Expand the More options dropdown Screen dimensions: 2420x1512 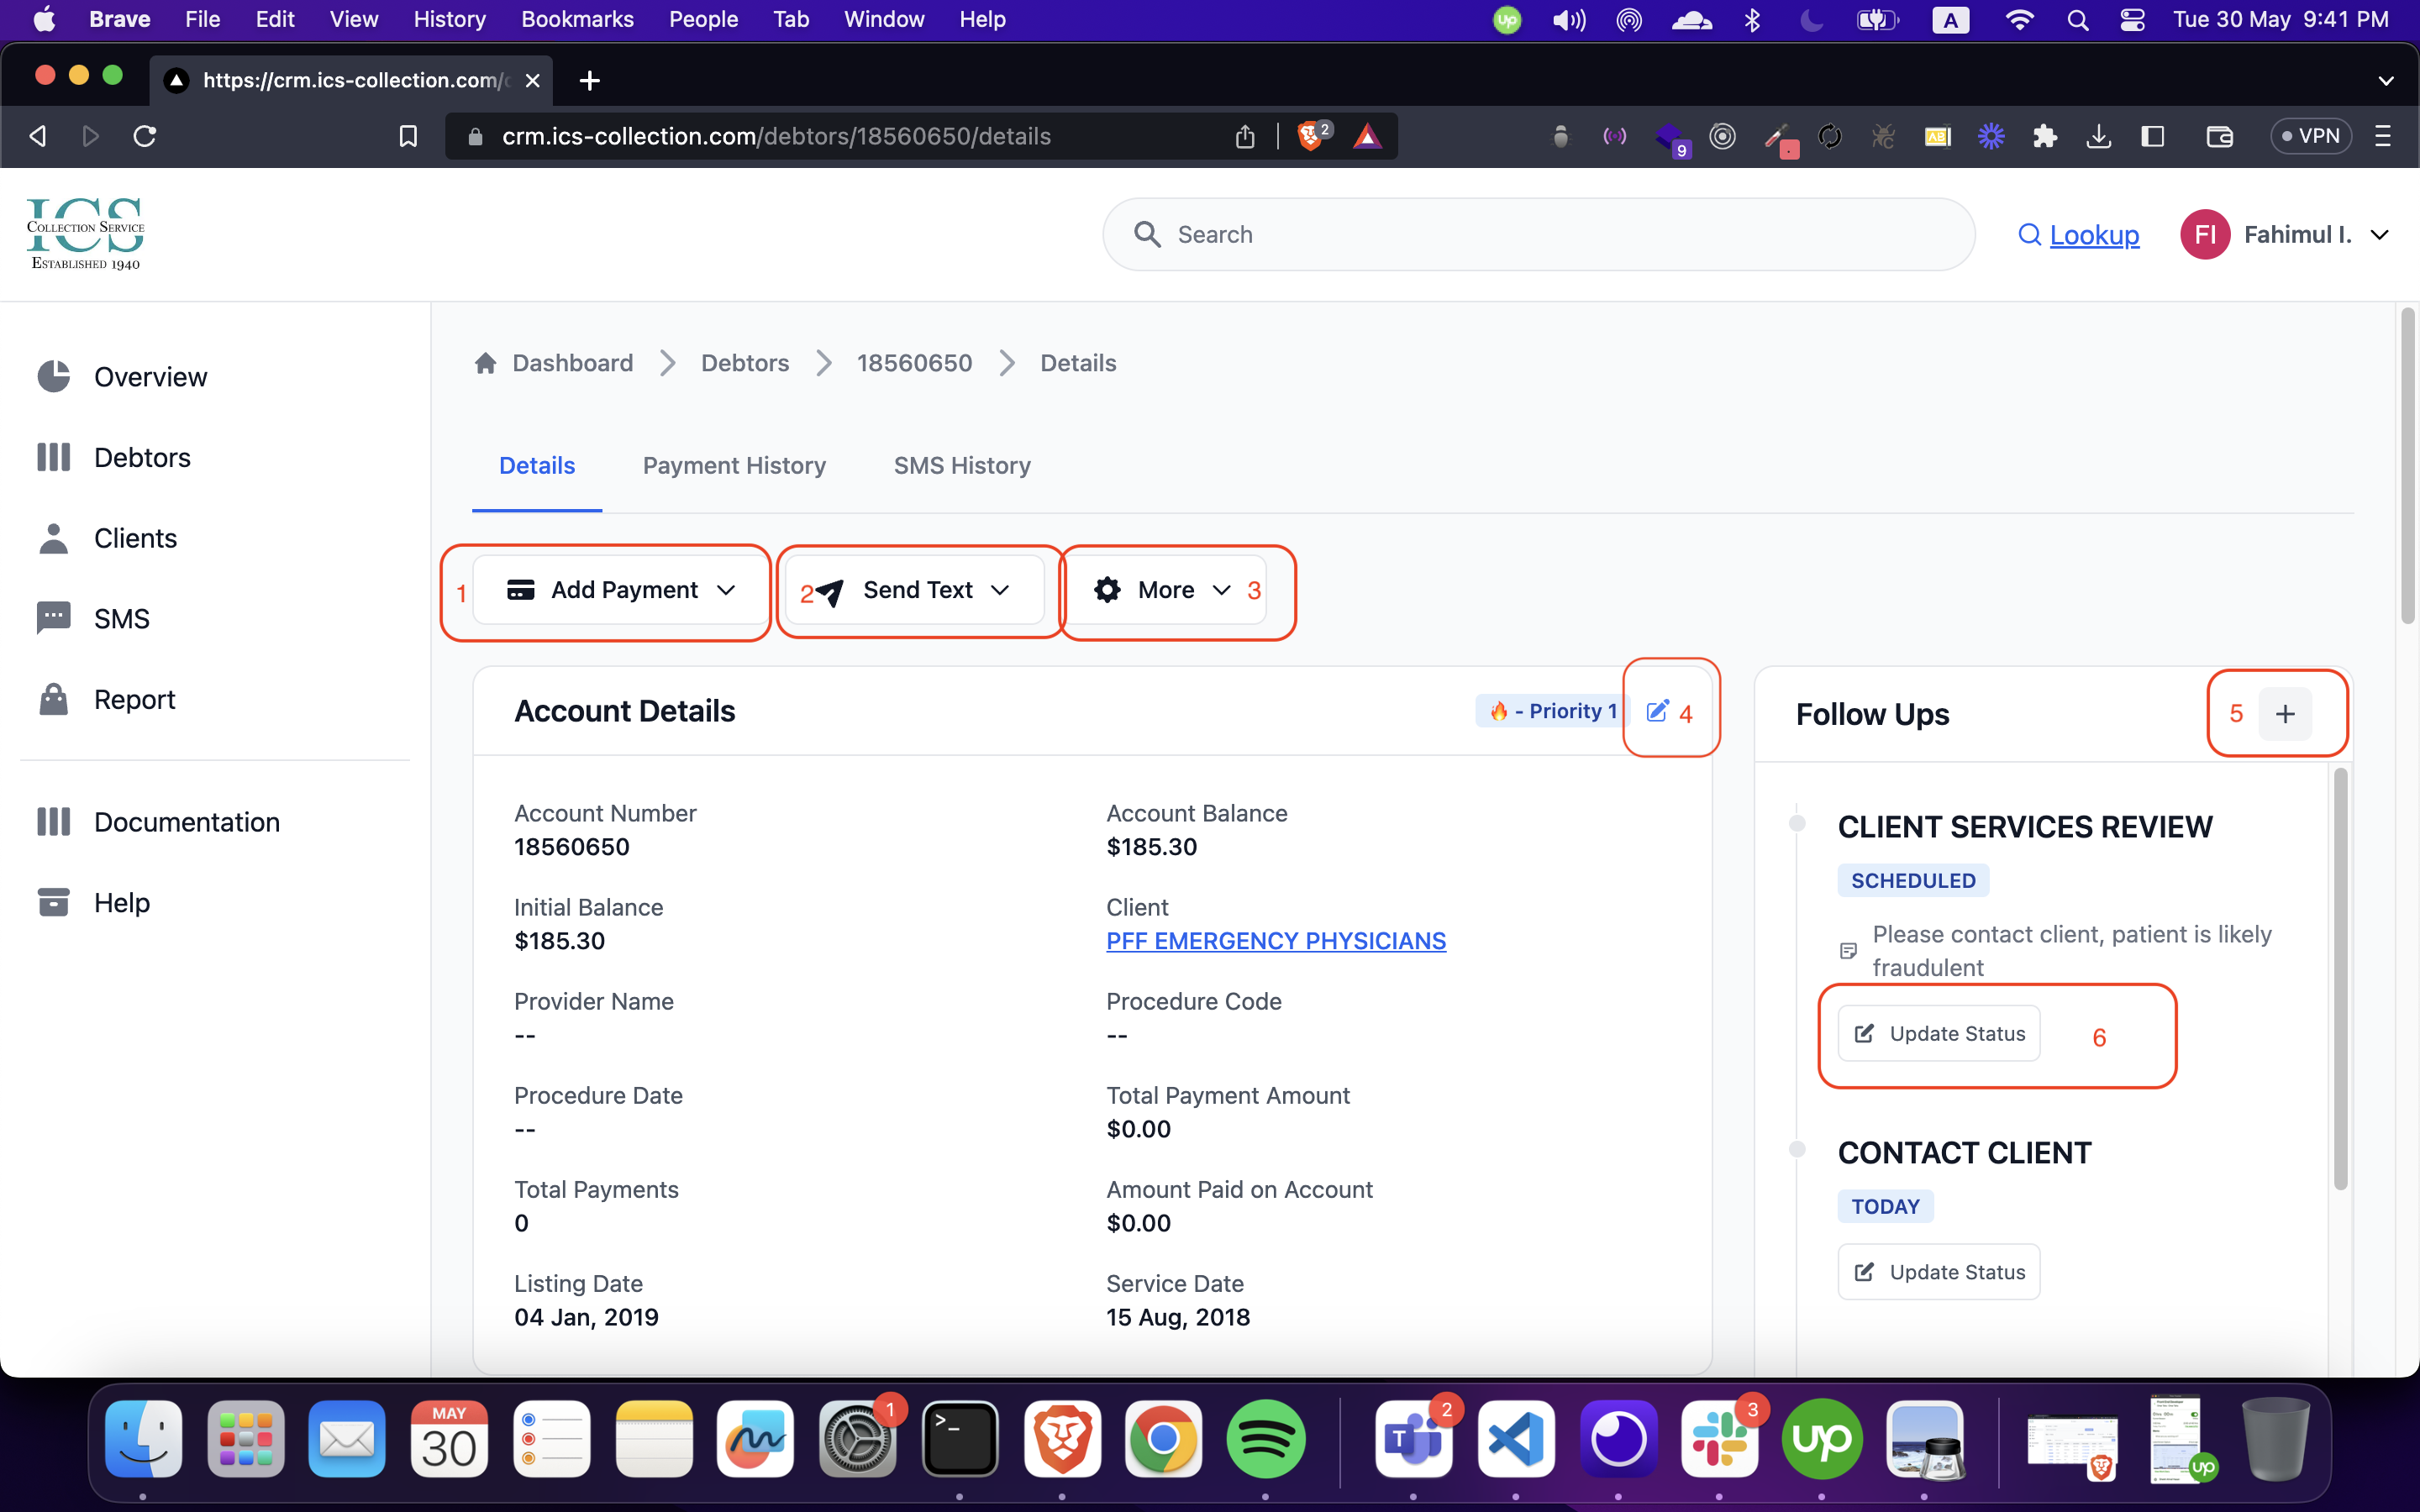coord(1164,590)
